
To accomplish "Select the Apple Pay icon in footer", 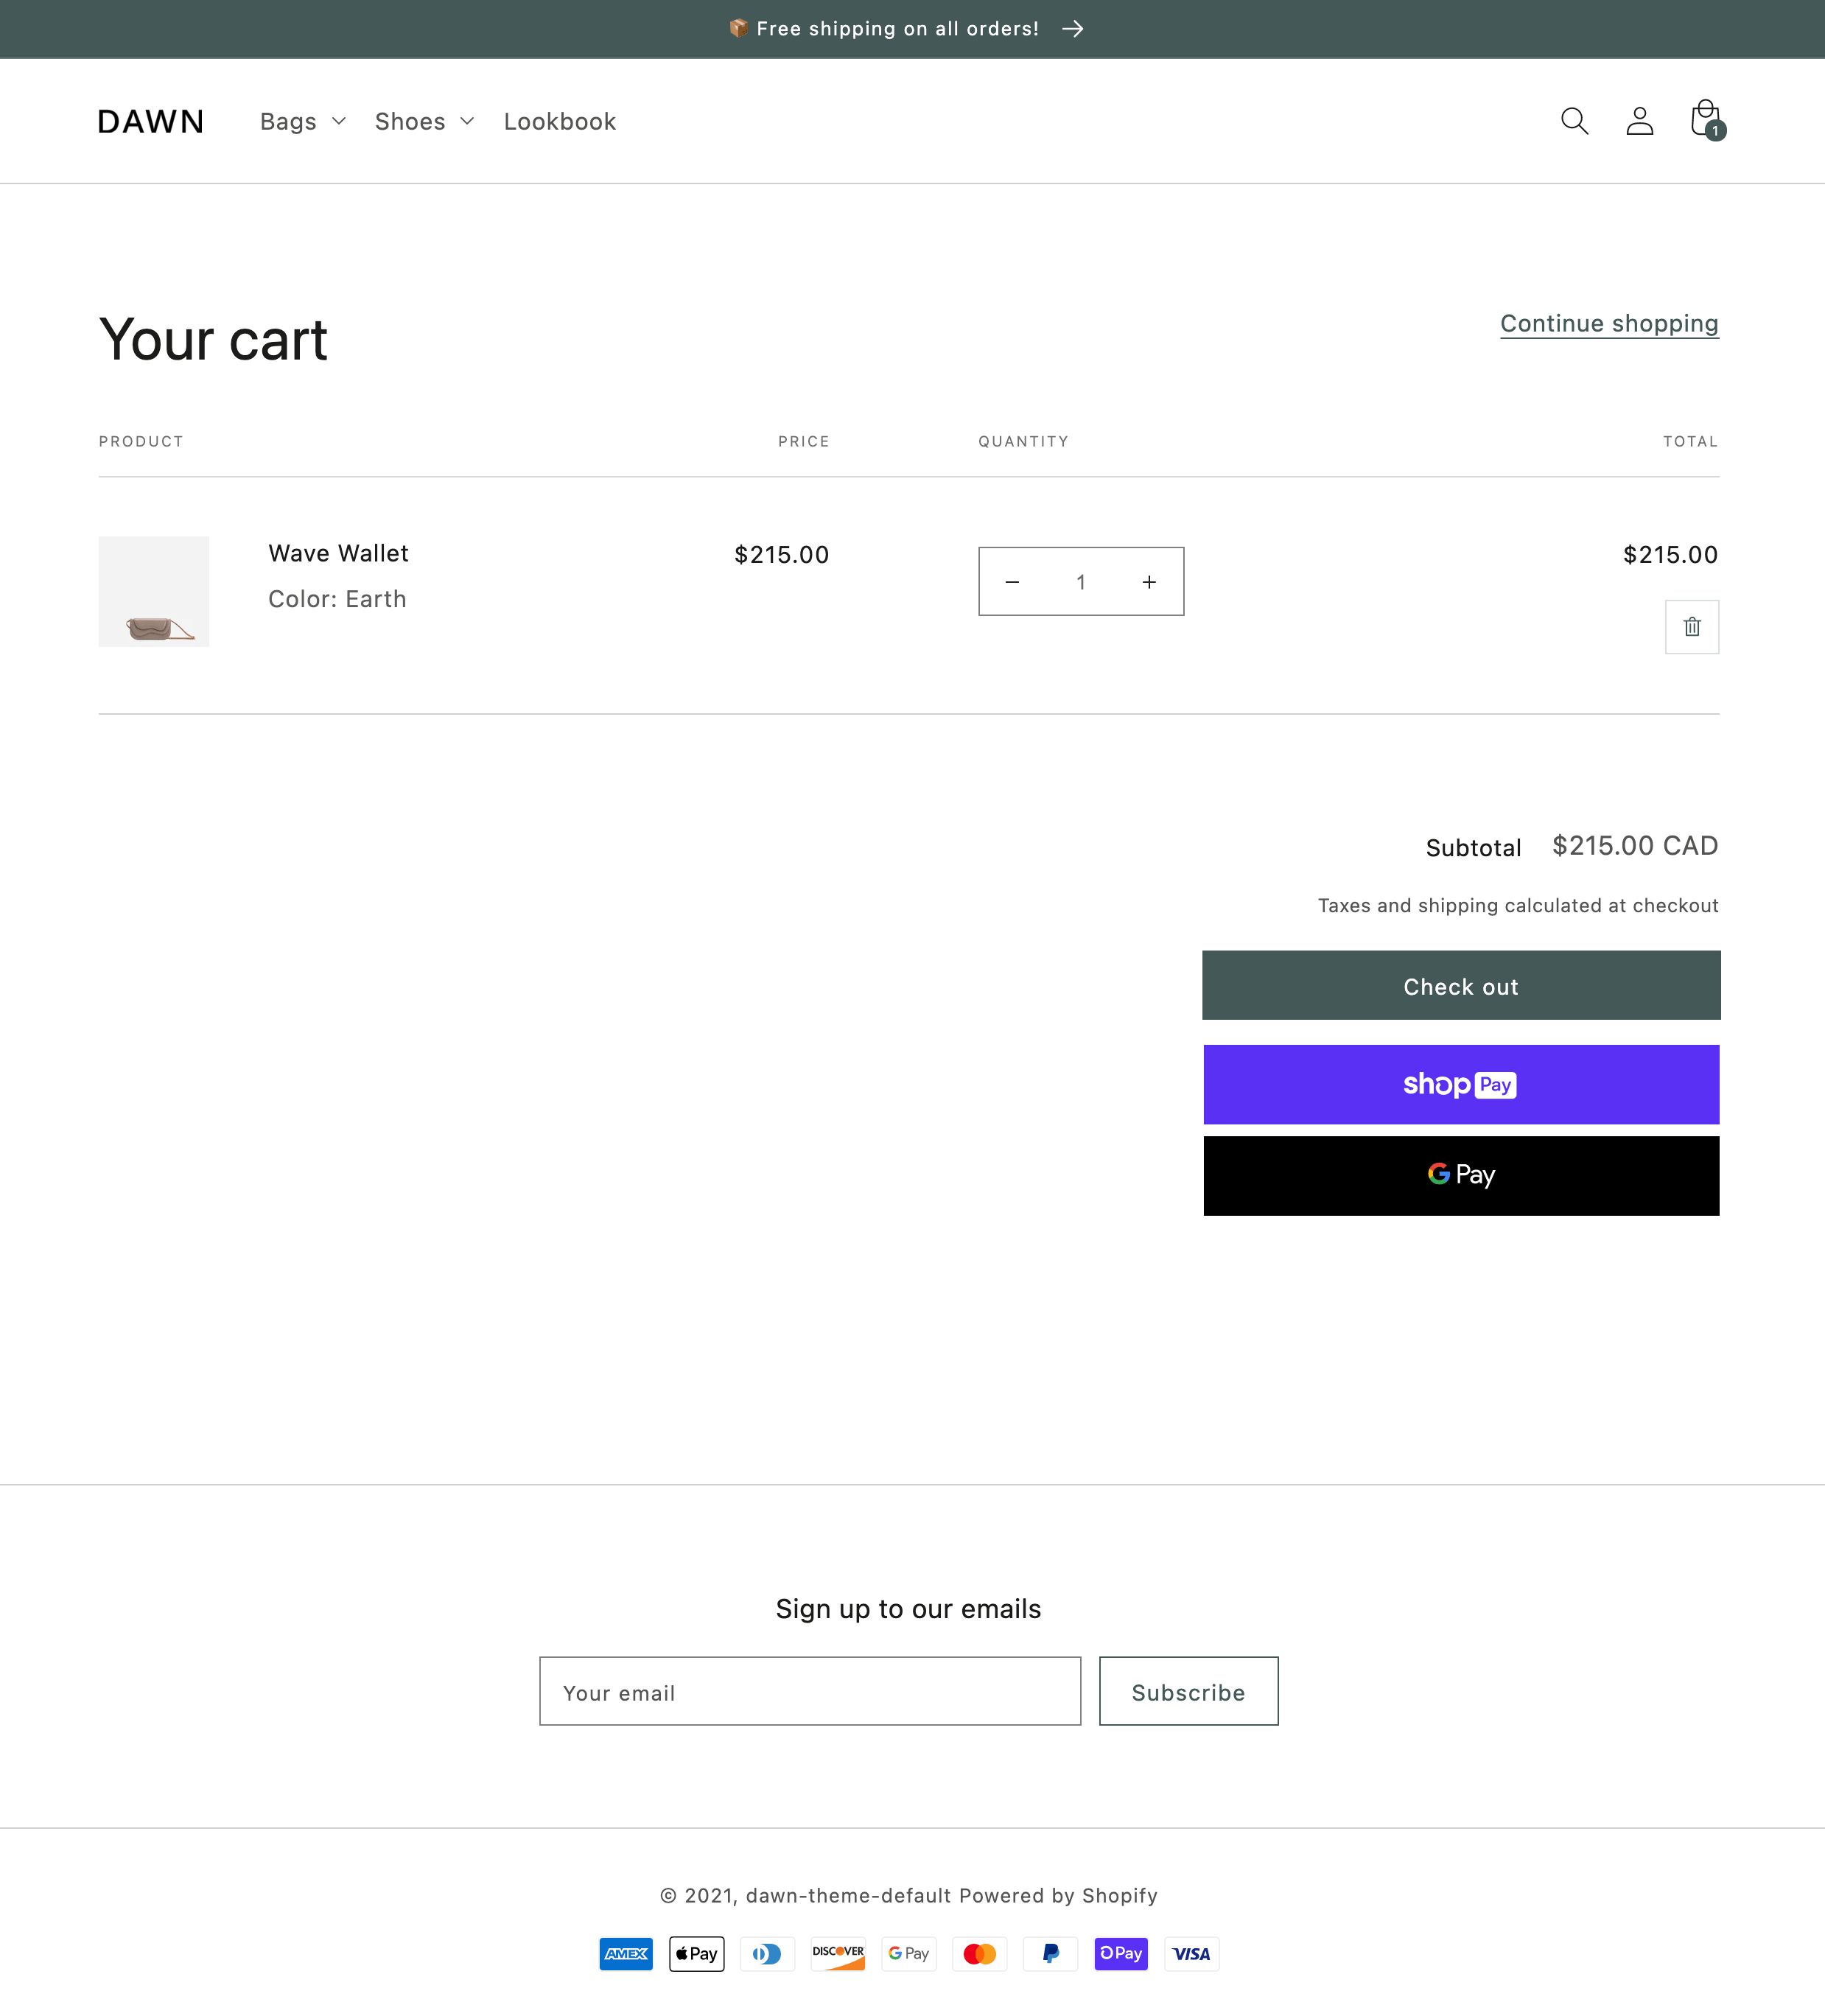I will point(696,1953).
